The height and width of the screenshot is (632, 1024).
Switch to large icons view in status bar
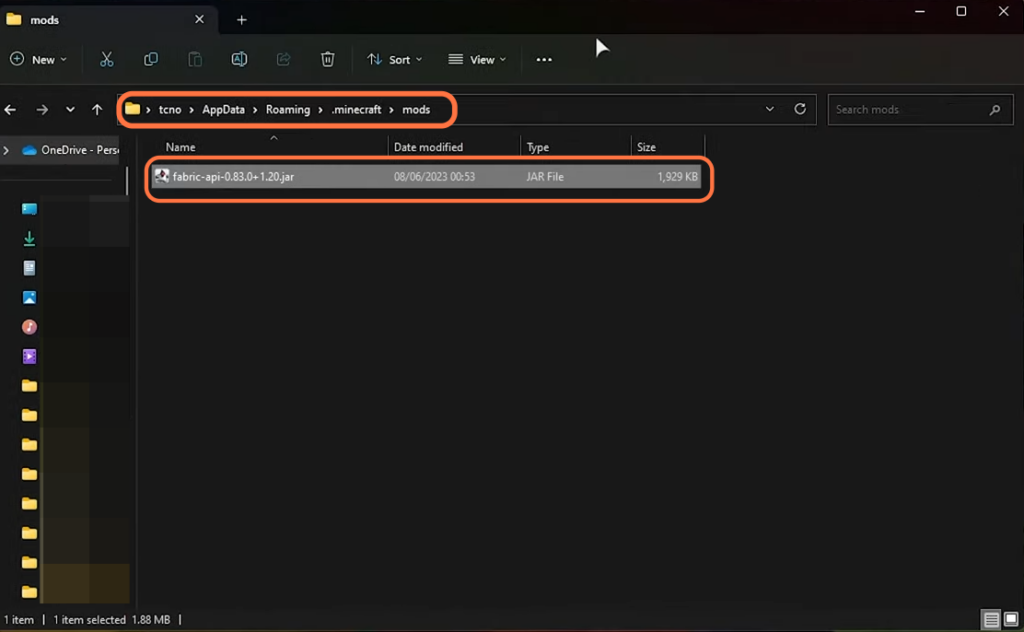click(x=1011, y=619)
